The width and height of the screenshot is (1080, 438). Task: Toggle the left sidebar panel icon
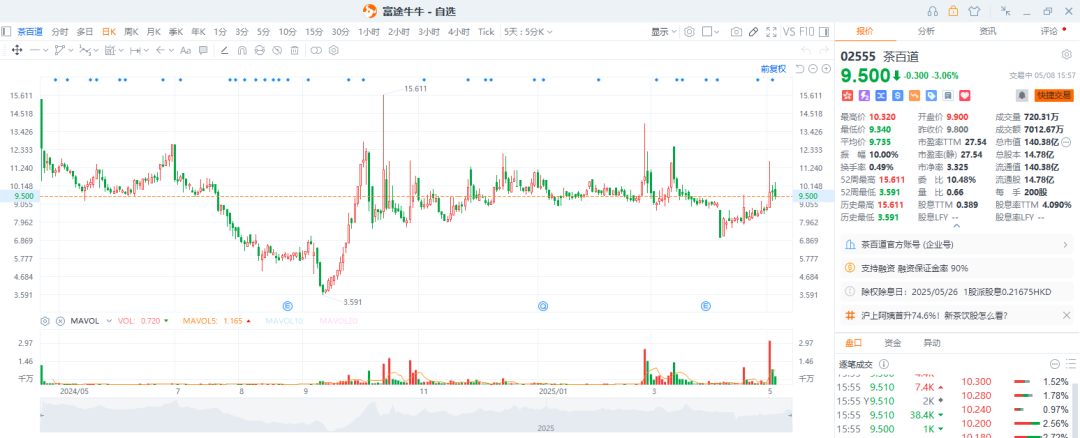click(x=6, y=32)
